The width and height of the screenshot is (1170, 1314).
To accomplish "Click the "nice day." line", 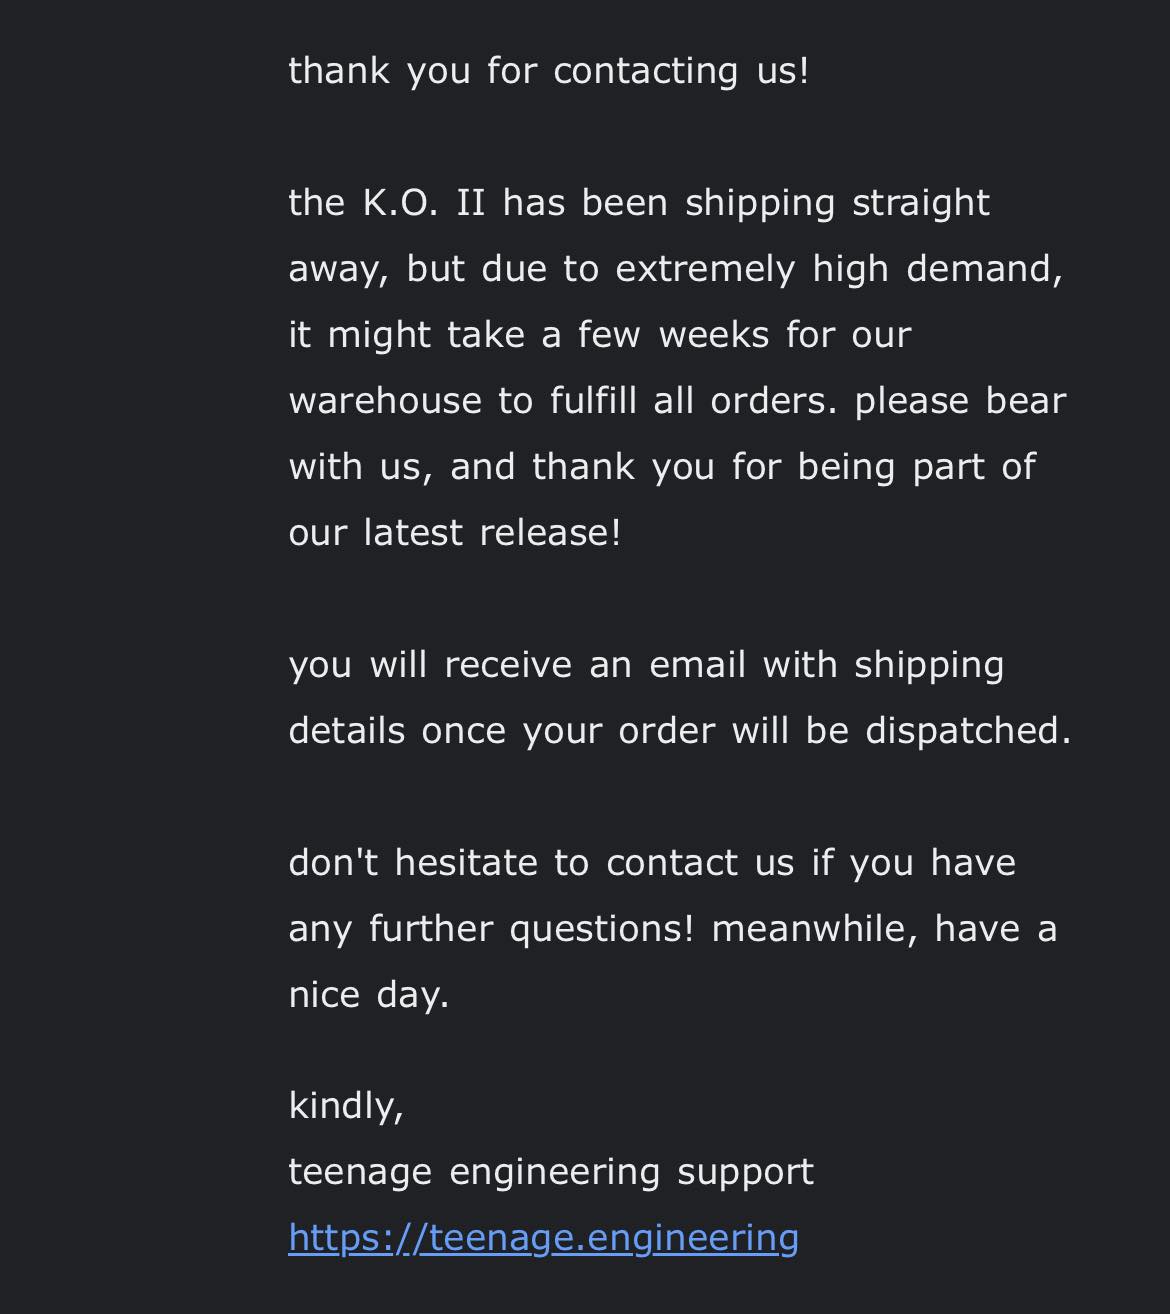I will 369,995.
